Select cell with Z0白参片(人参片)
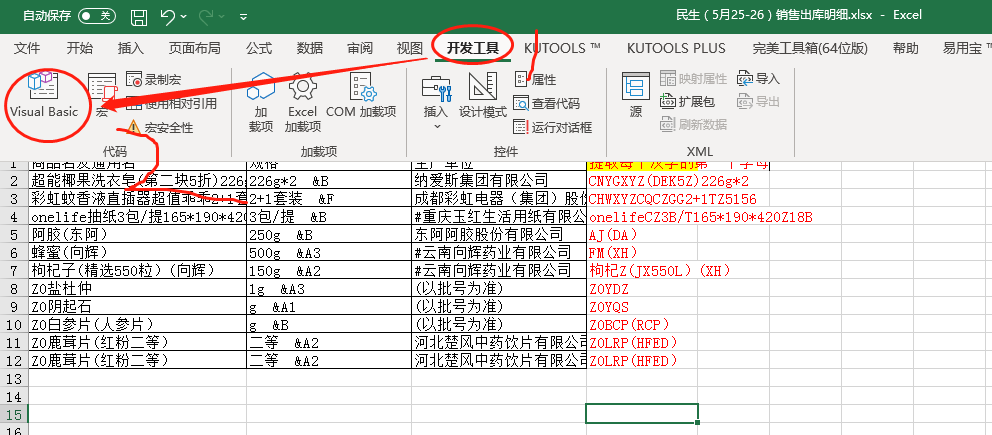 pos(137,324)
